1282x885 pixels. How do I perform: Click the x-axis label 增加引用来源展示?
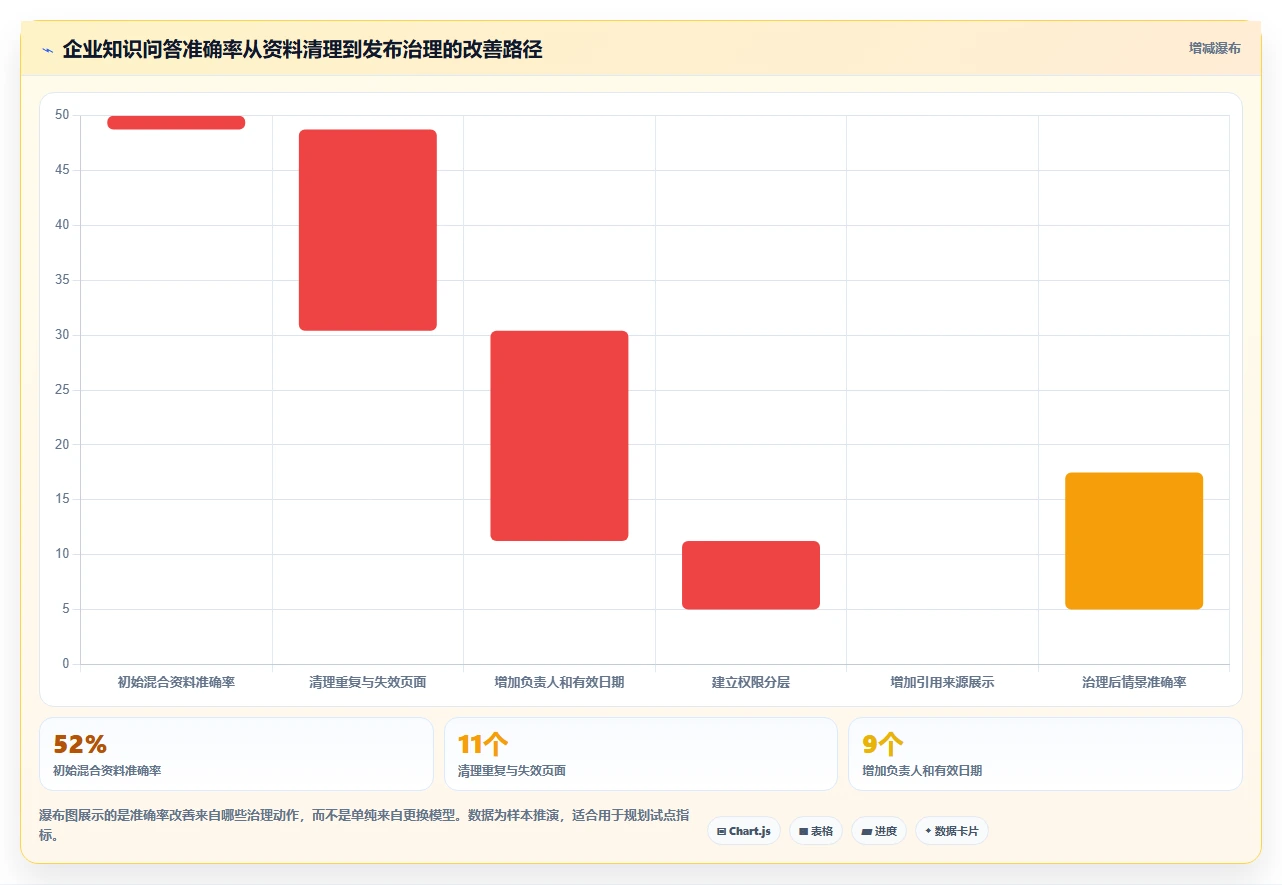click(943, 682)
